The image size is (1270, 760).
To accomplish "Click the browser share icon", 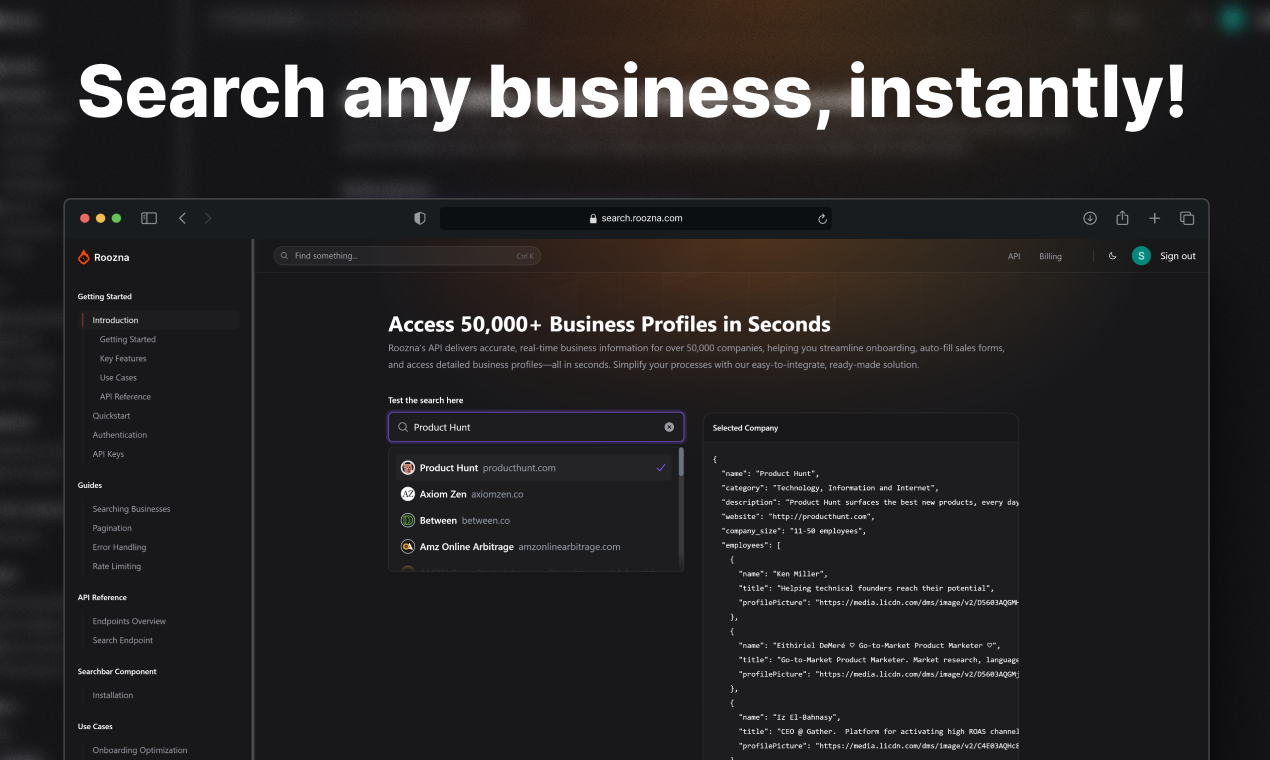I will (x=1122, y=218).
